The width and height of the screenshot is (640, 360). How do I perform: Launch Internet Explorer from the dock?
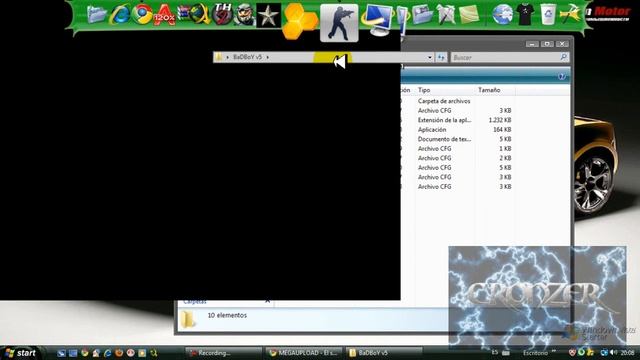[120, 16]
